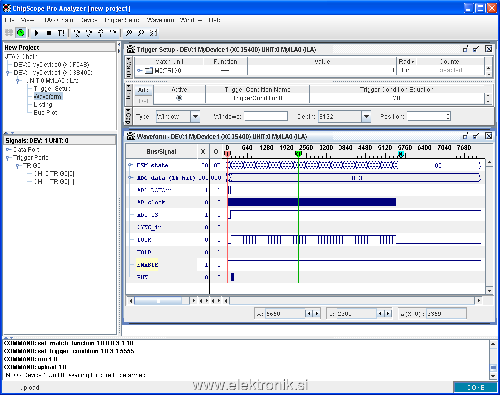Collapse the TRIG0 port node

18,166
